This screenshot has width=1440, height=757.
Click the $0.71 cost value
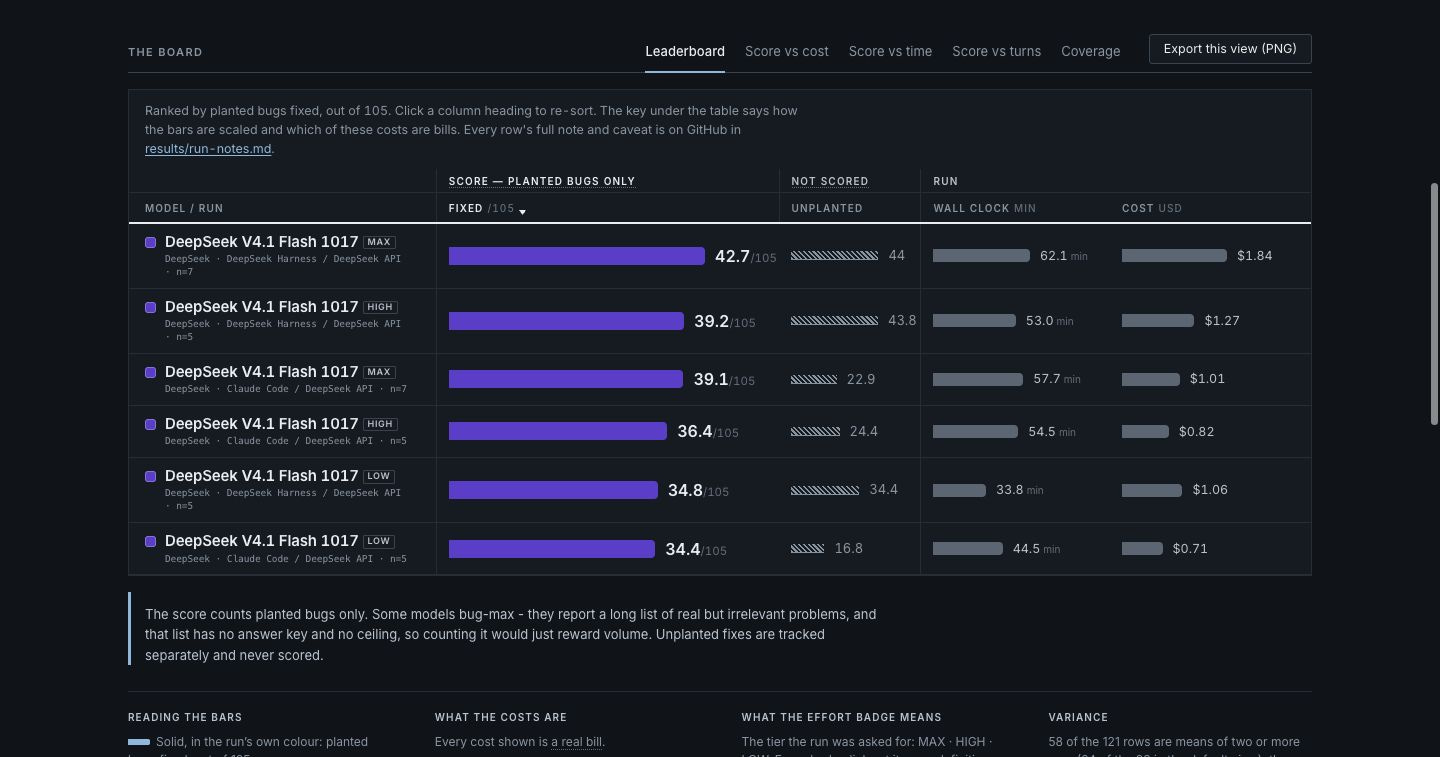coord(1190,549)
